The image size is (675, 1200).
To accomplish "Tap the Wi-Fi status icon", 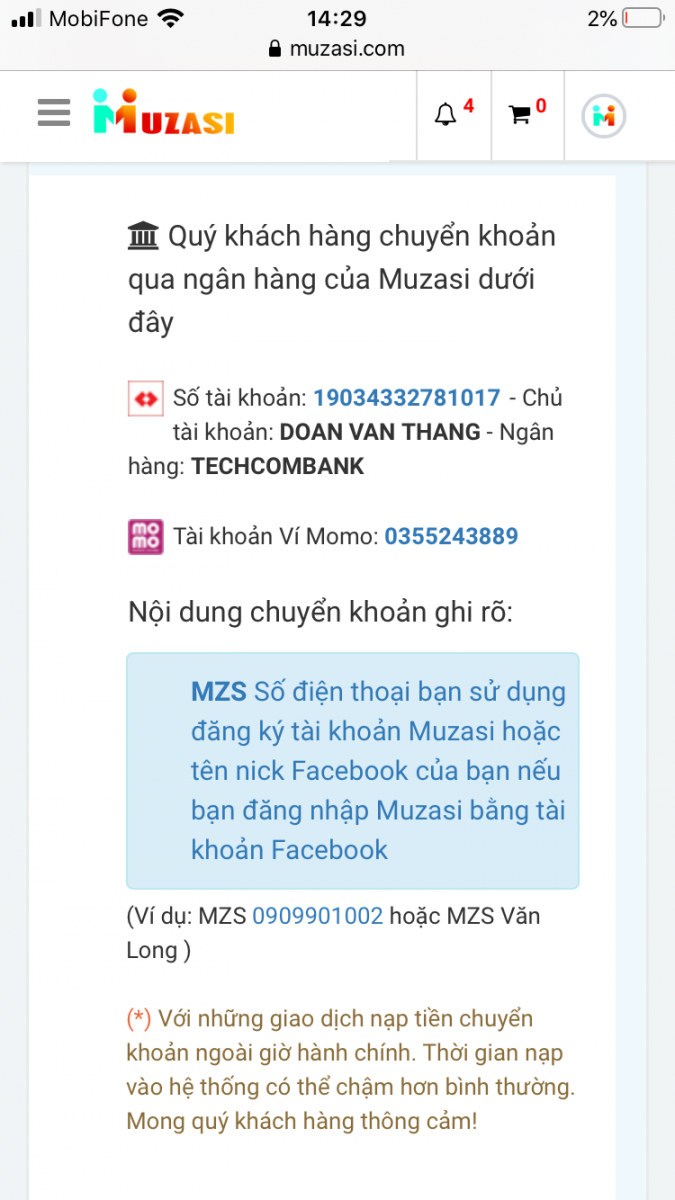I will (171, 18).
